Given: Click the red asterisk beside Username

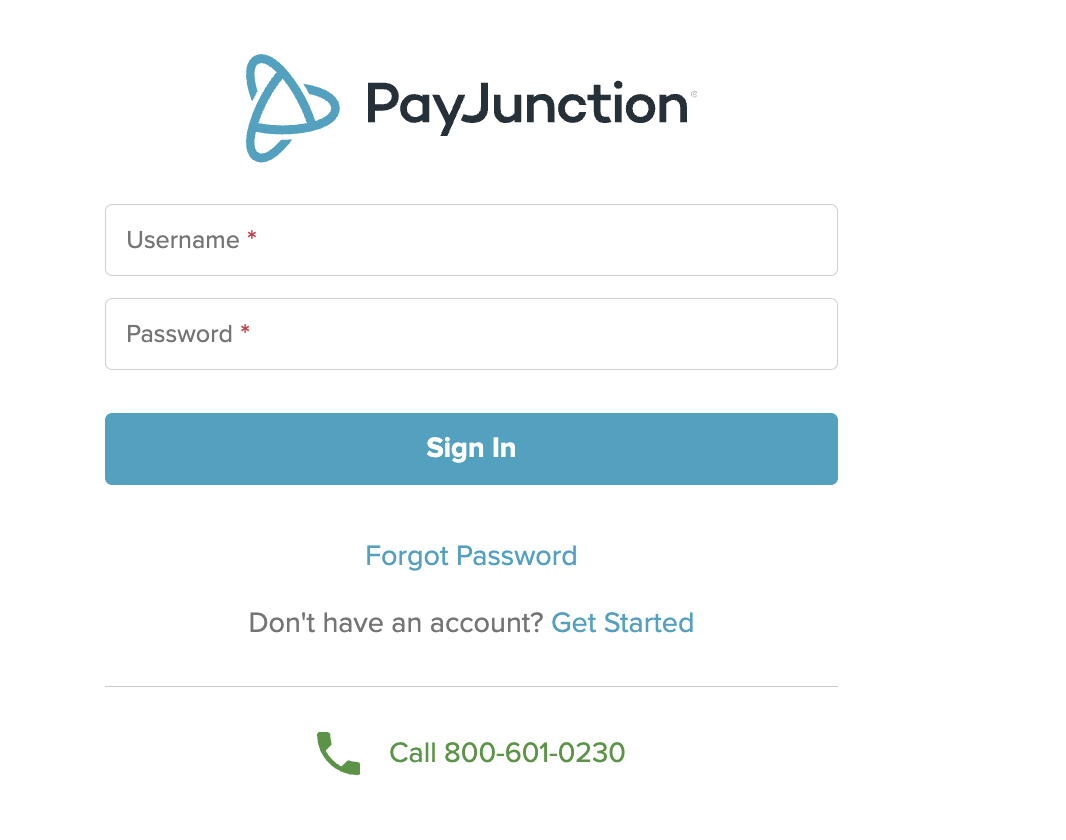Looking at the screenshot, I should tap(252, 238).
